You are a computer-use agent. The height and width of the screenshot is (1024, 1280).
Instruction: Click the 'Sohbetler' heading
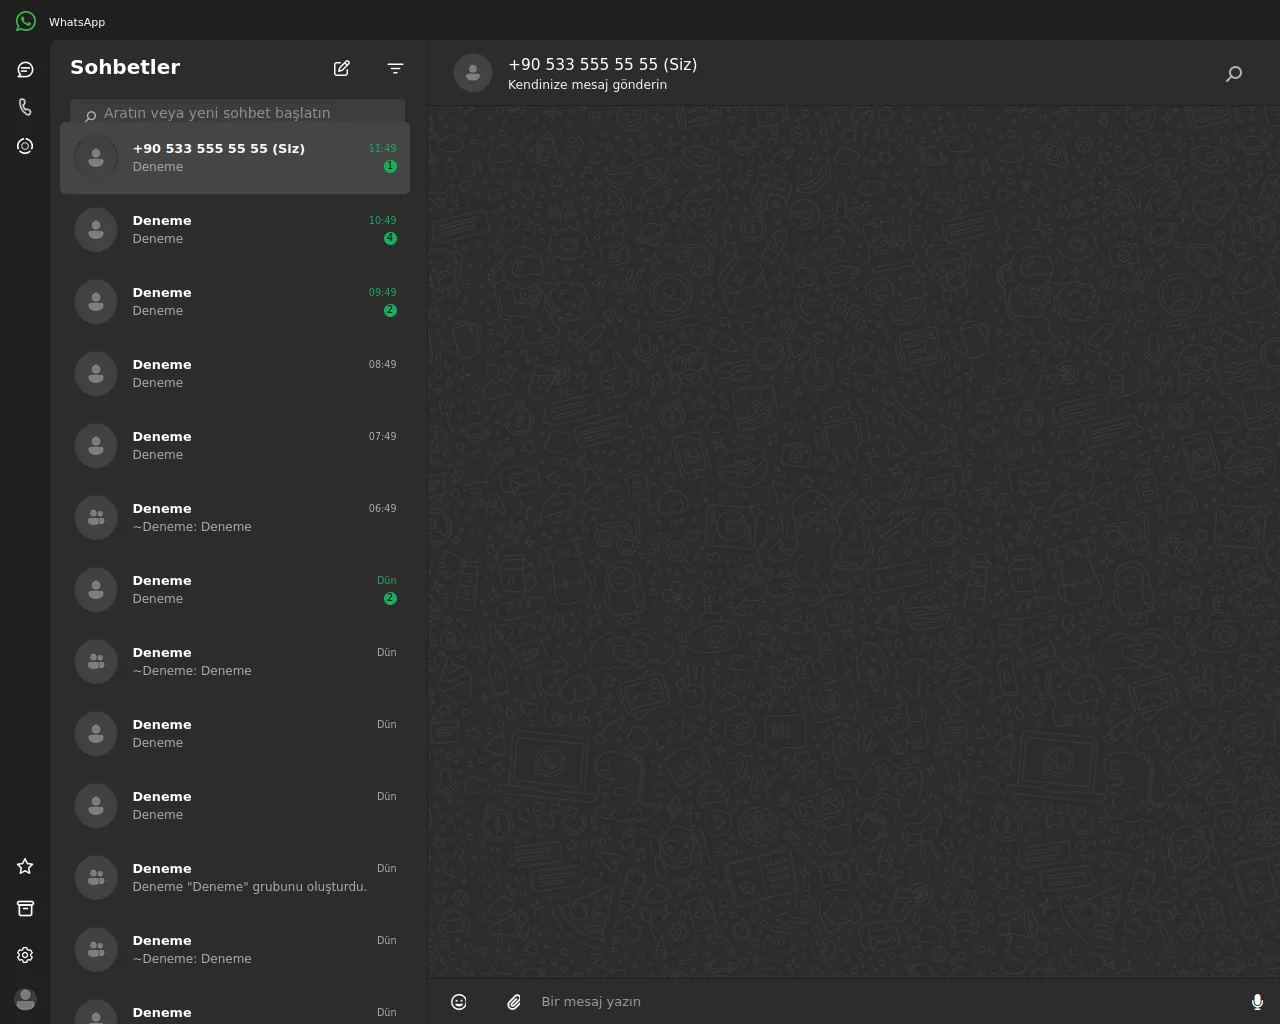point(125,67)
